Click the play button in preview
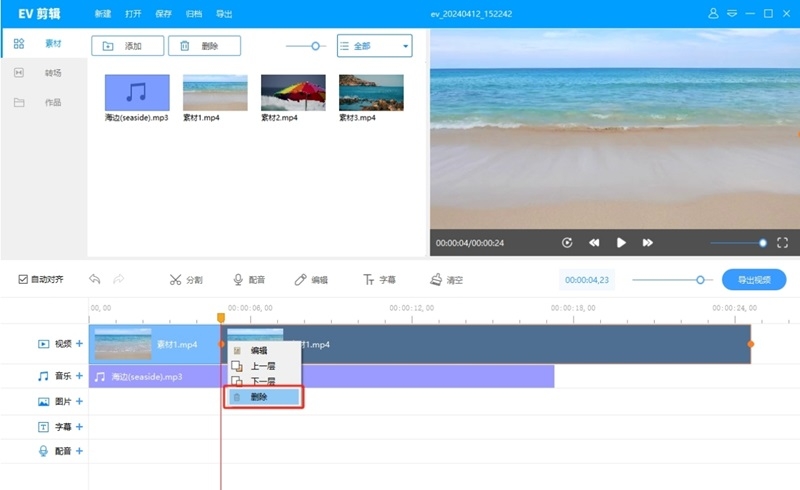 pyautogui.click(x=621, y=243)
